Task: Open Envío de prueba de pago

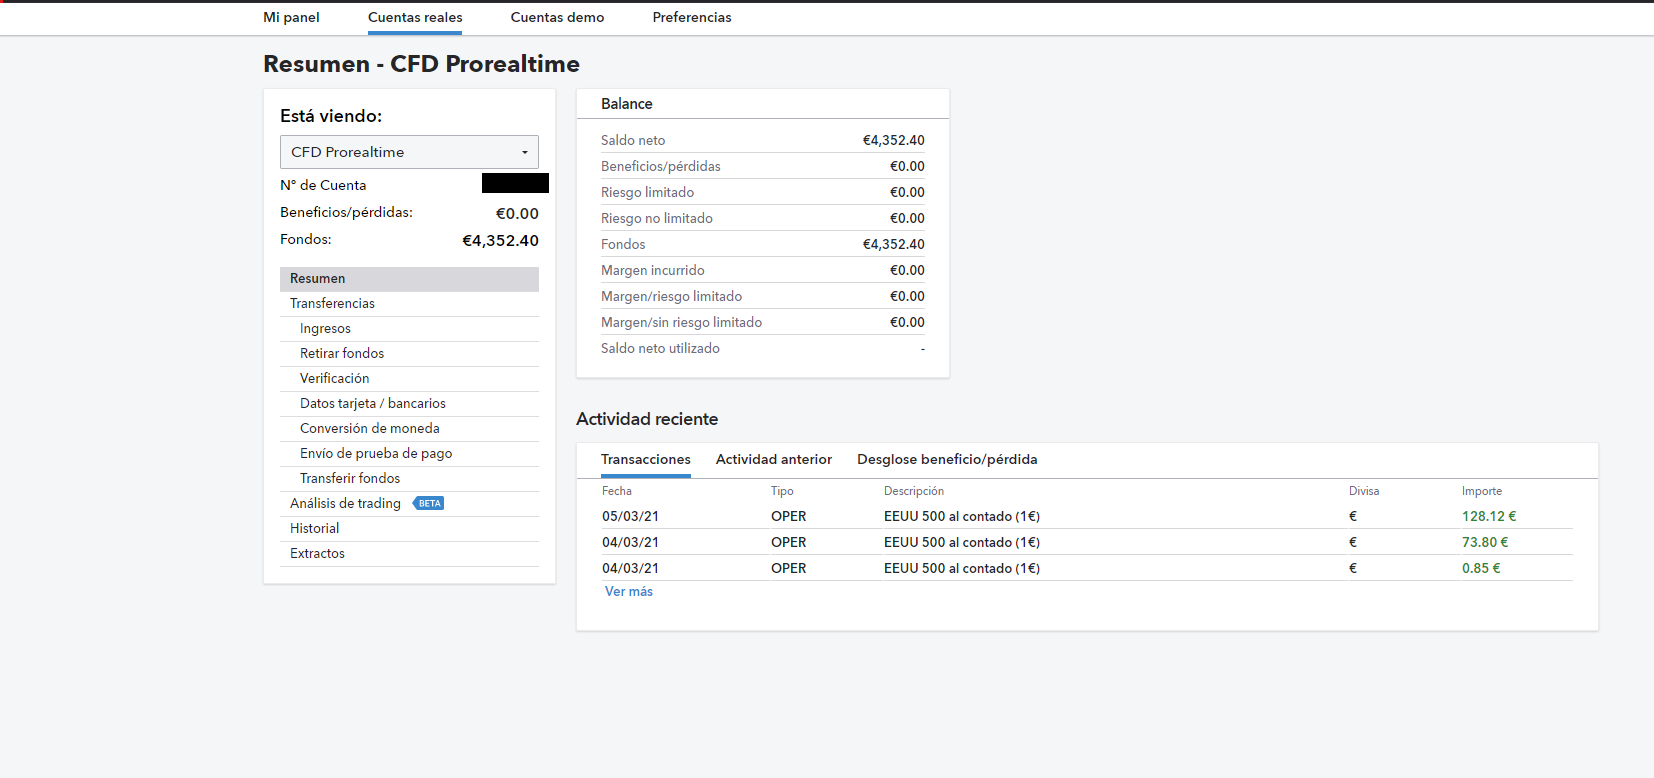Action: coord(376,453)
